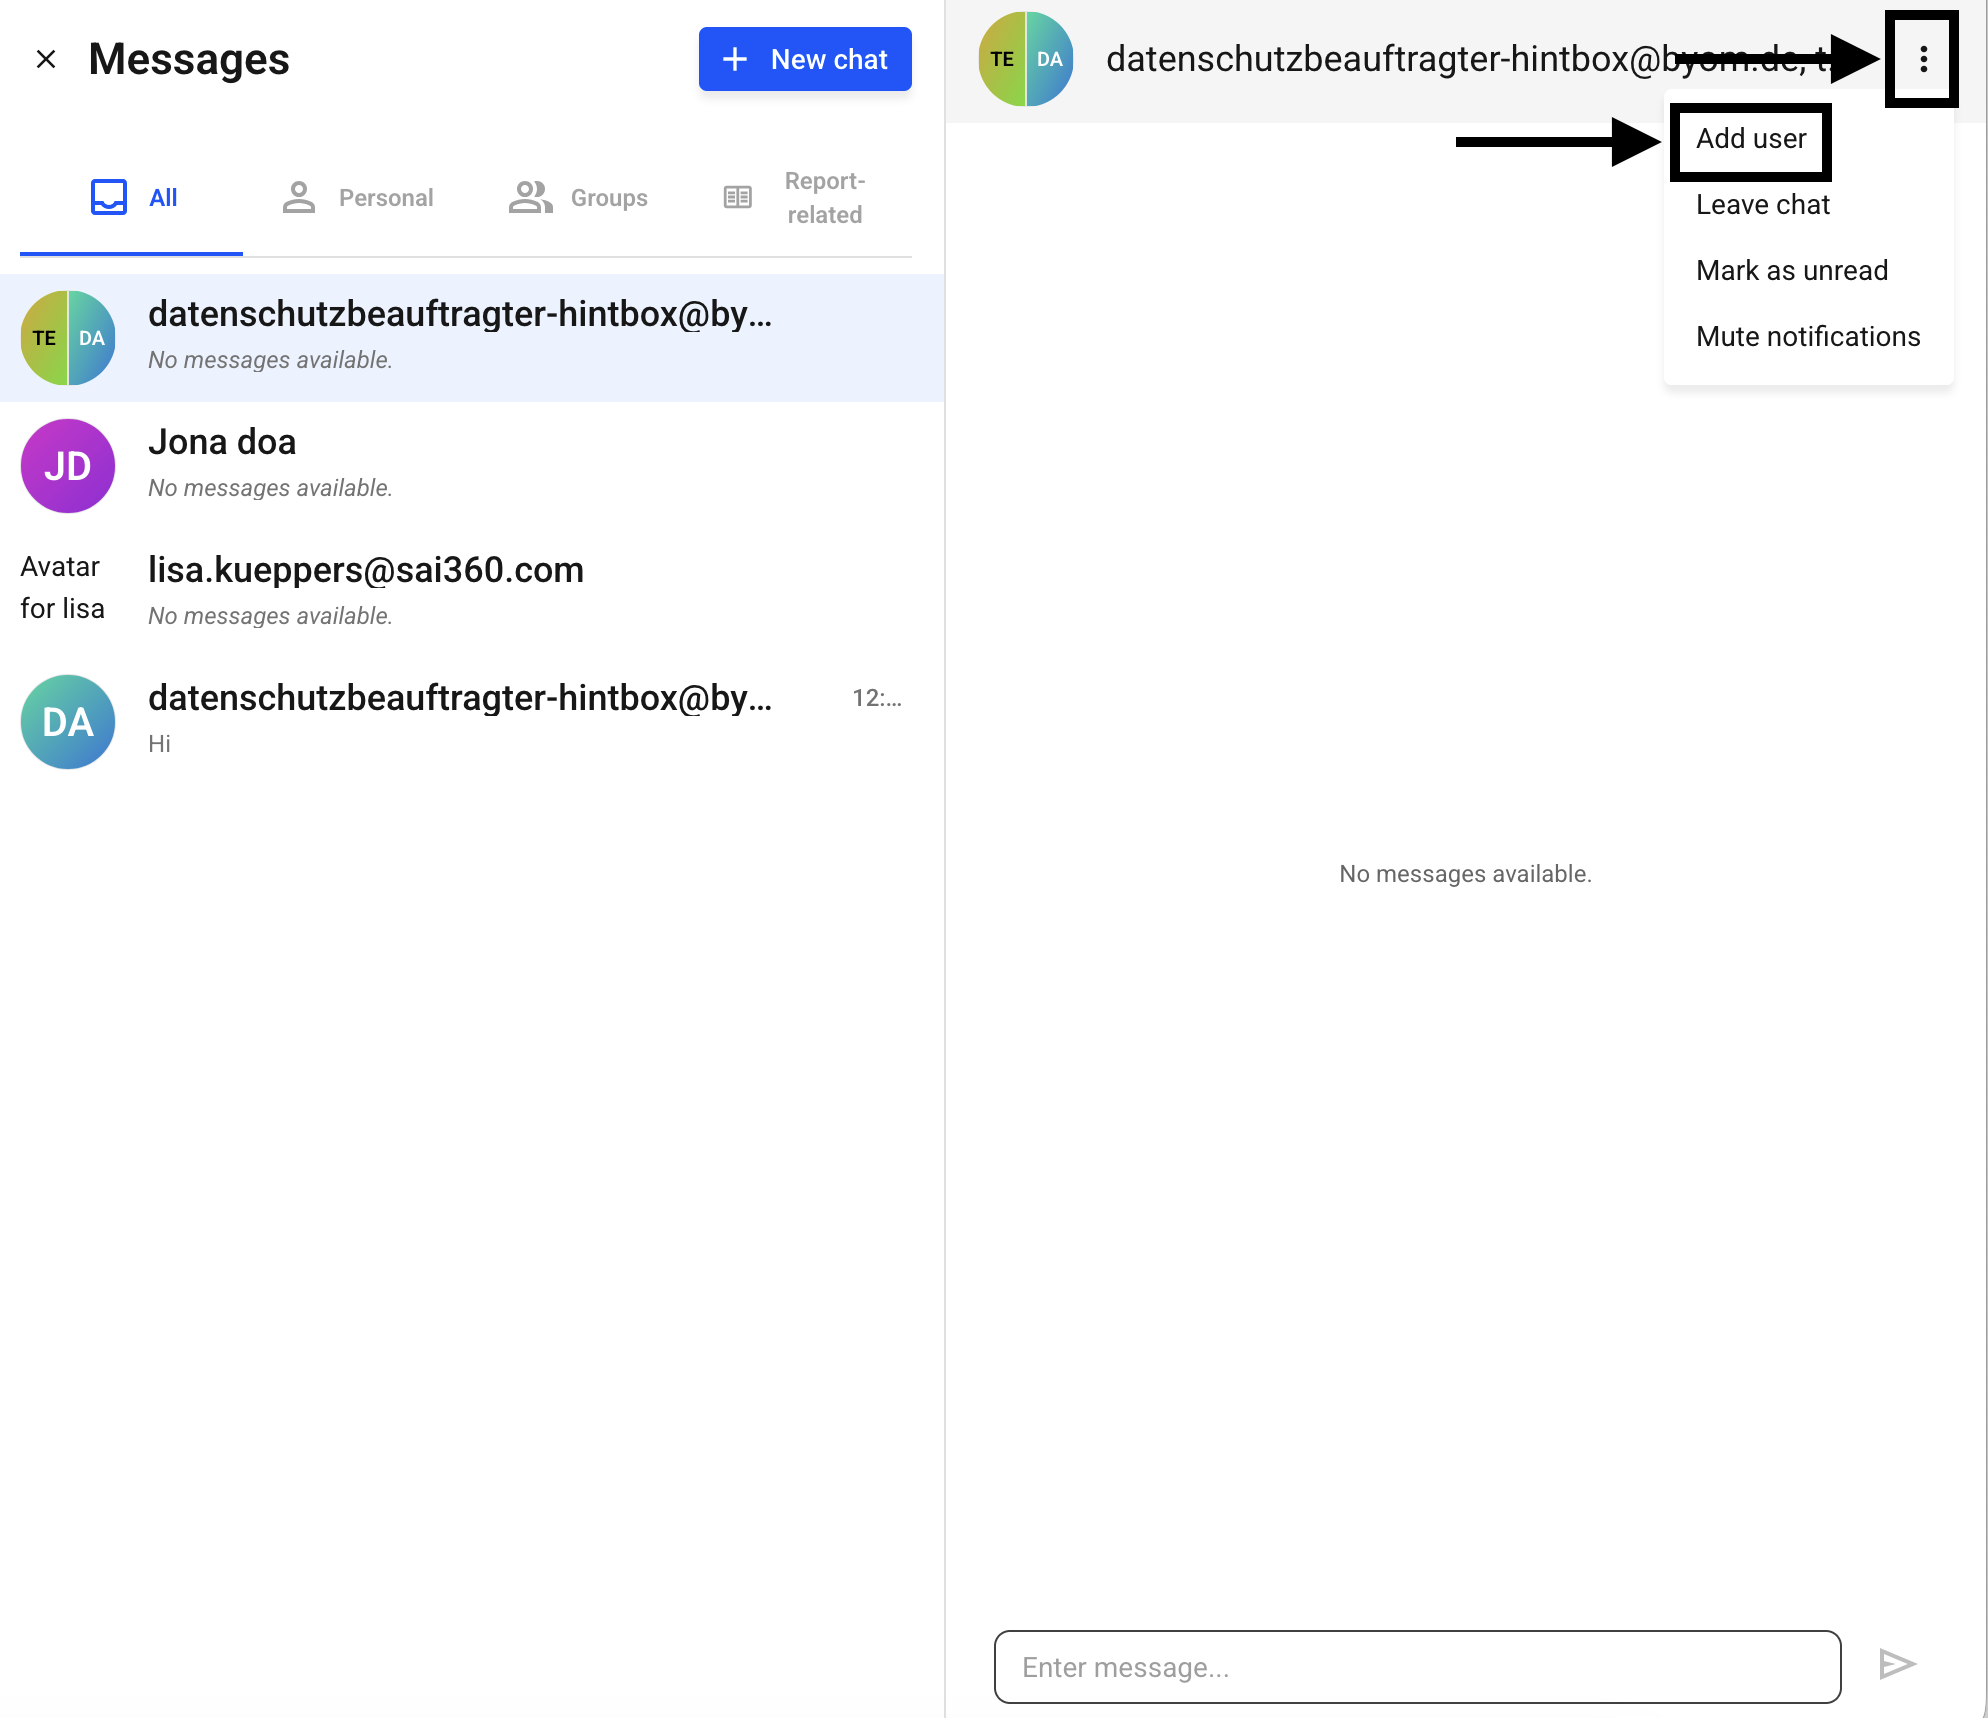Switch to the Personal tab
The width and height of the screenshot is (1988, 1718).
(385, 198)
